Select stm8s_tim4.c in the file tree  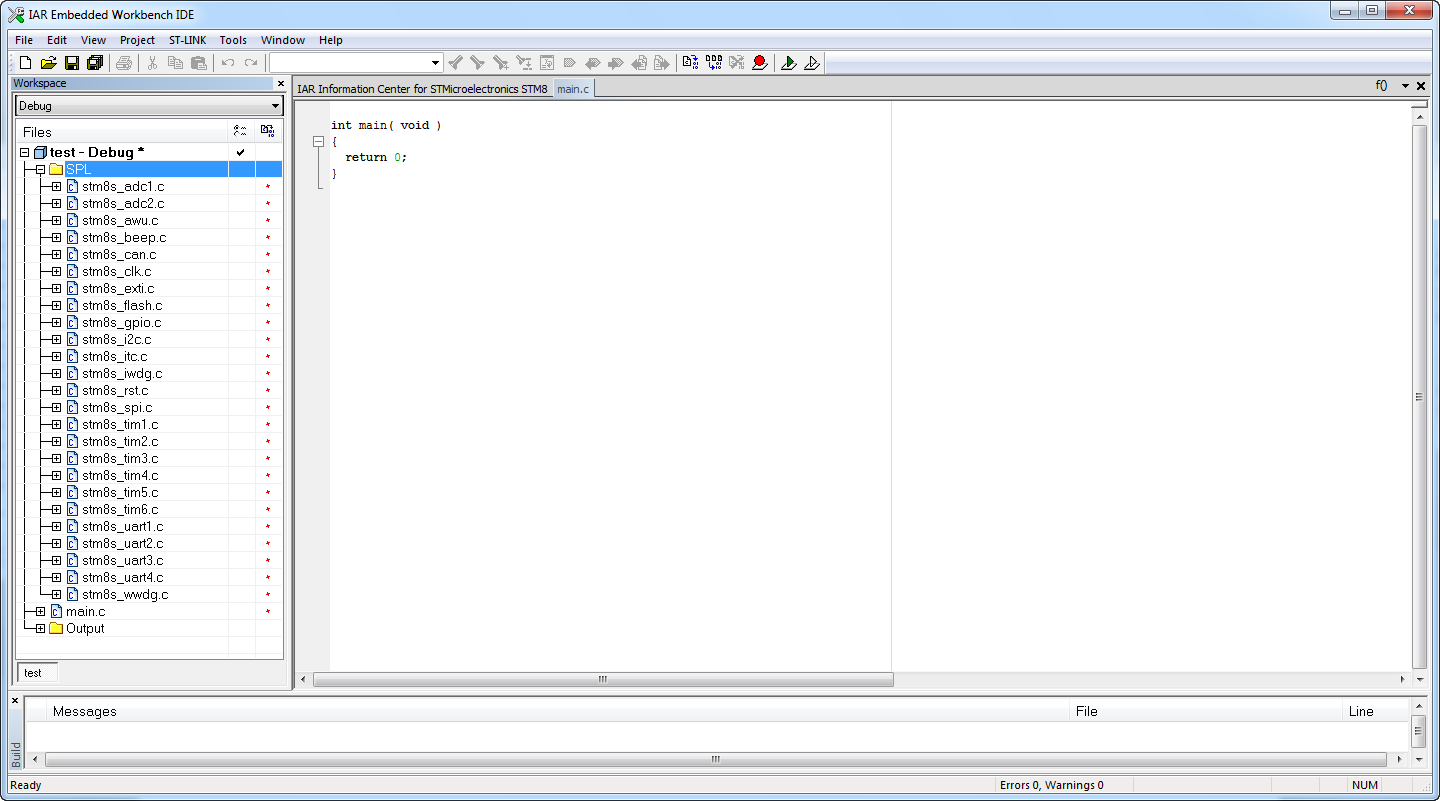click(120, 476)
